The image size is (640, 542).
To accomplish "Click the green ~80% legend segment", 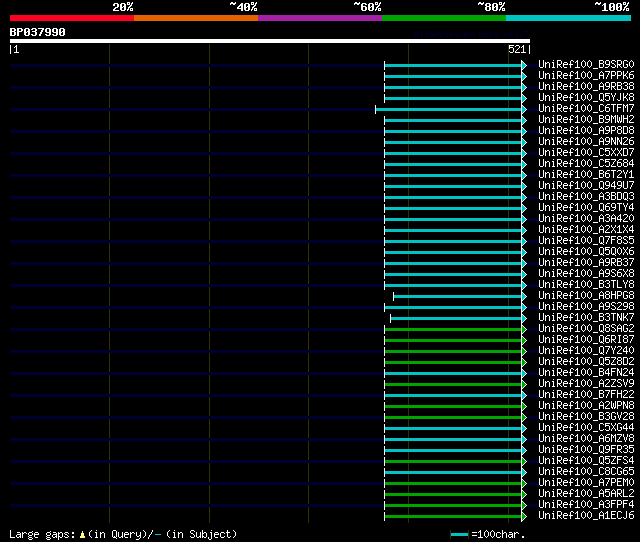I will 444,18.
